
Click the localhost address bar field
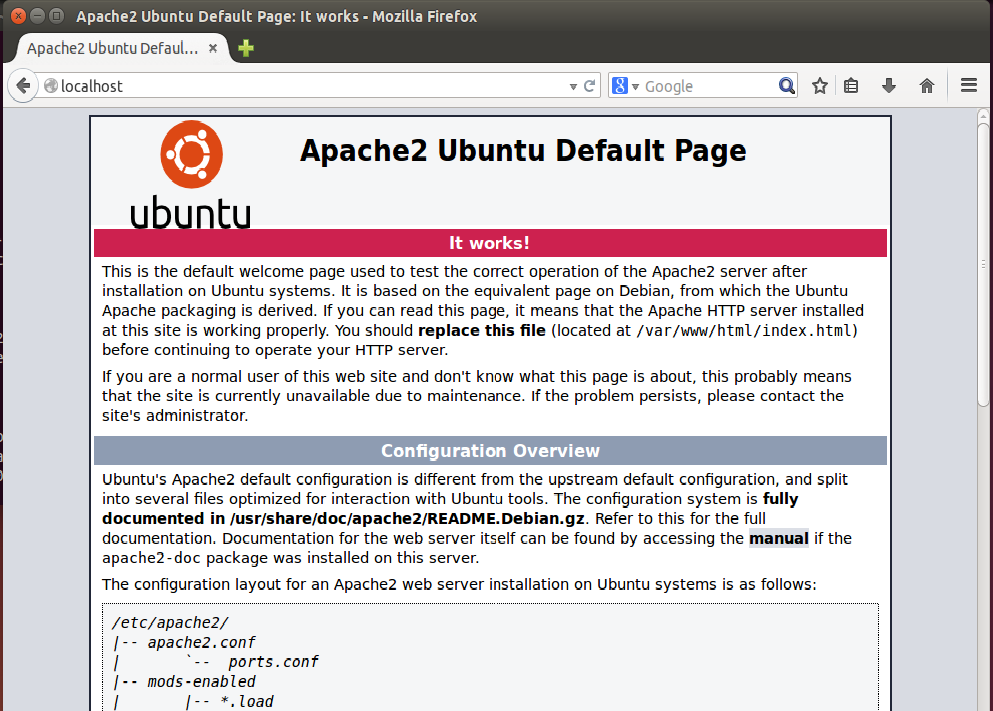(x=300, y=86)
